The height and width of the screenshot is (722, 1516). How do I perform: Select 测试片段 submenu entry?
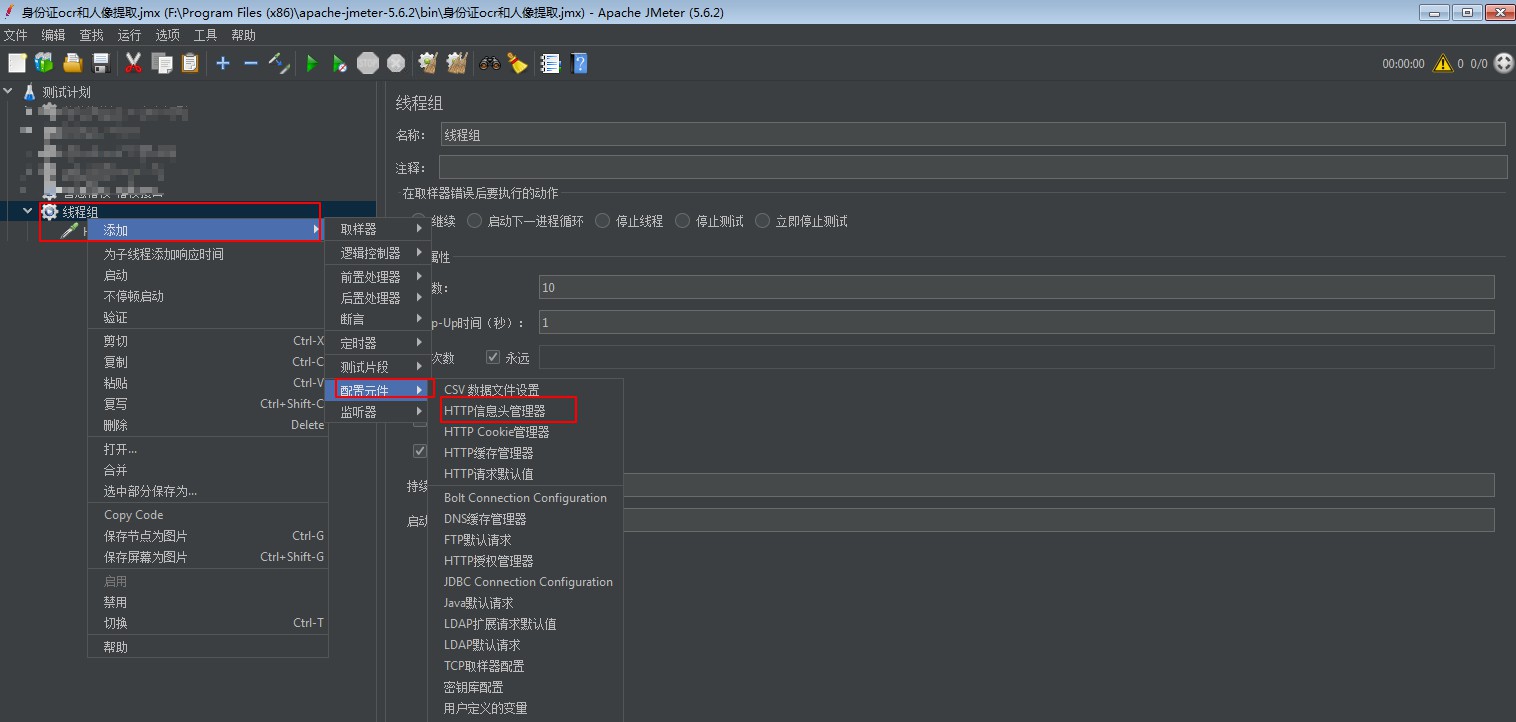(x=377, y=367)
